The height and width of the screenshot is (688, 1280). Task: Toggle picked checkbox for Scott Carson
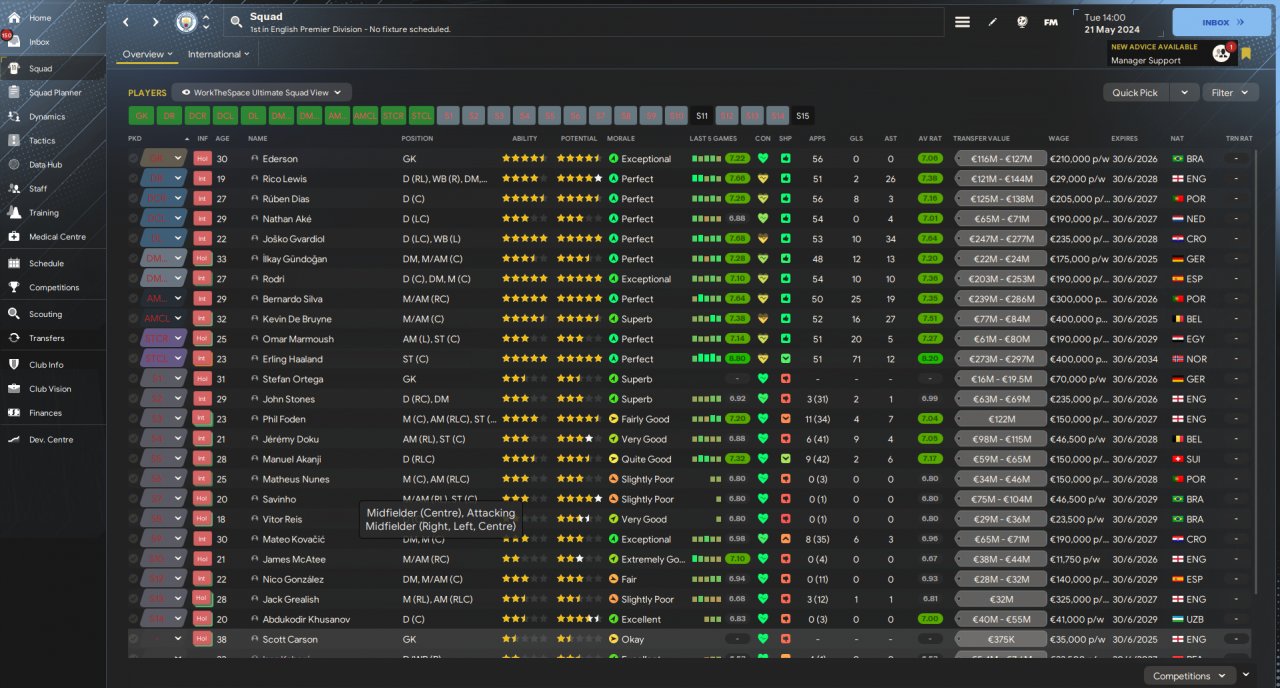133,639
